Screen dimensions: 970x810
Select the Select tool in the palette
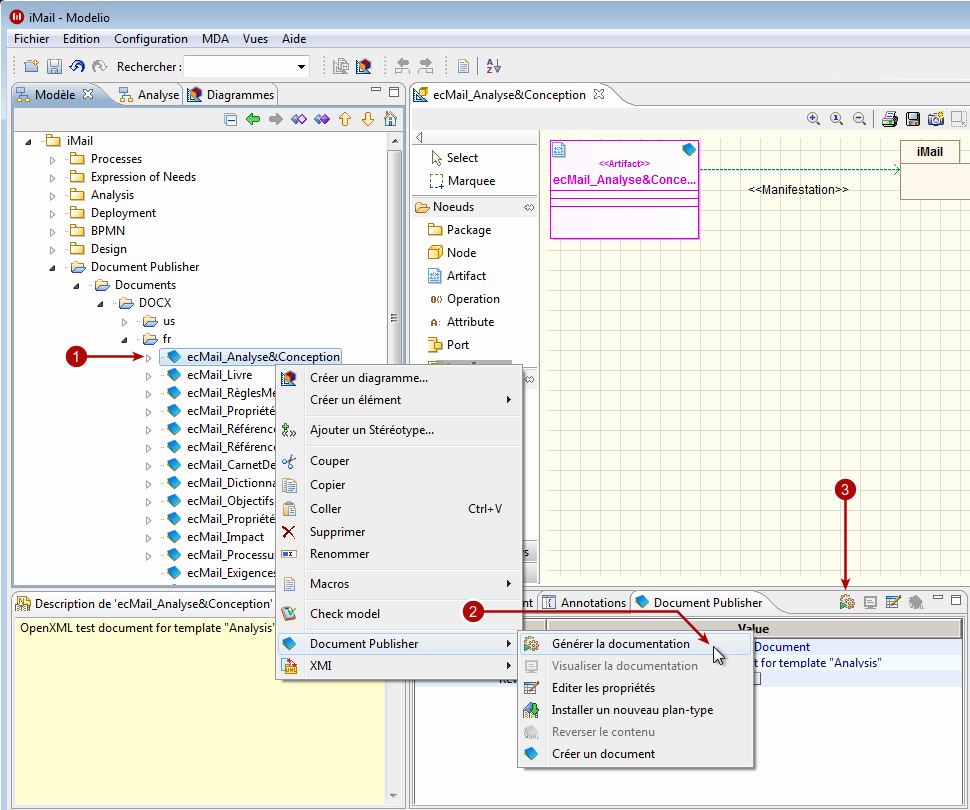(455, 158)
